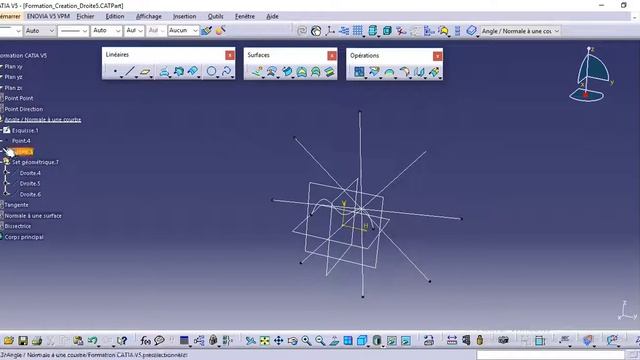This screenshot has width=640, height=360.
Task: Open the Fichier menu
Action: (x=85, y=16)
